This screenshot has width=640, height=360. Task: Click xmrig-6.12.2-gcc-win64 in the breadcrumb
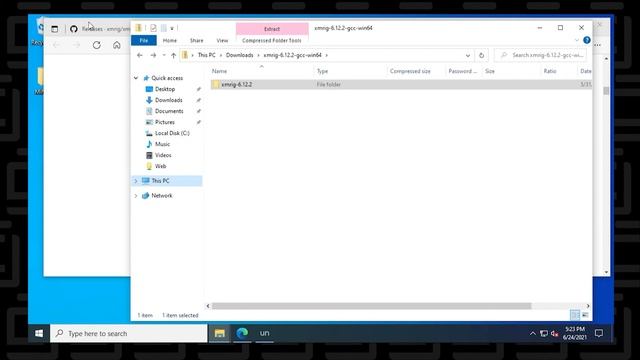tap(292, 55)
